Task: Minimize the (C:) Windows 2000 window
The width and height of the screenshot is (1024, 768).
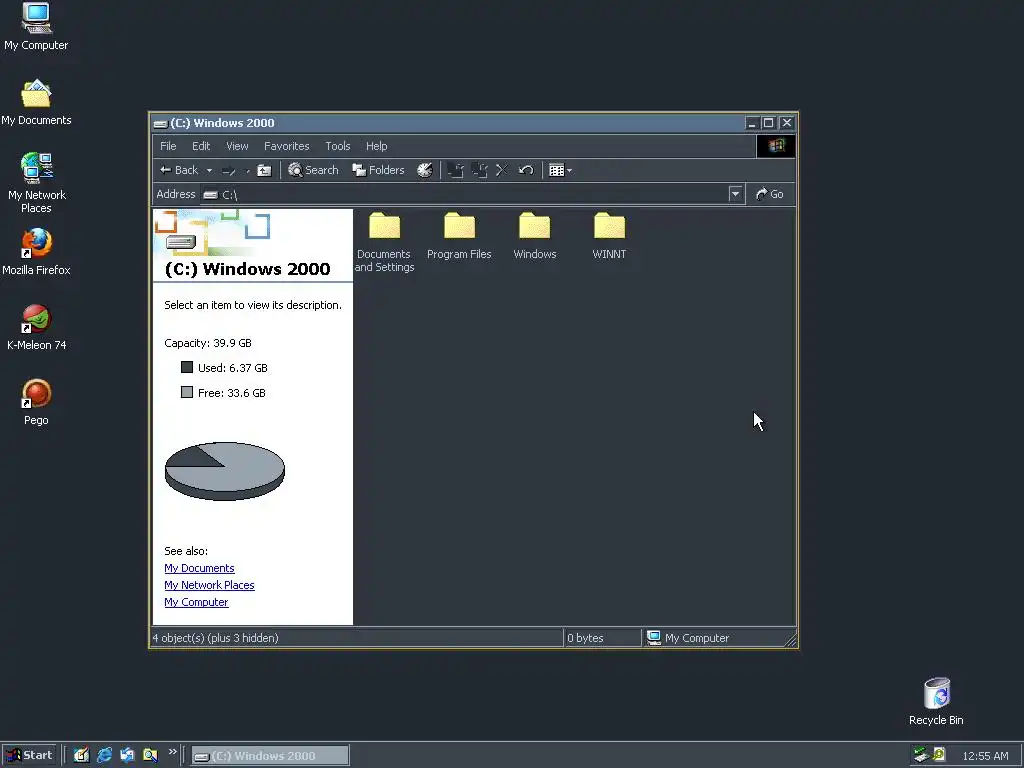Action: [x=752, y=123]
